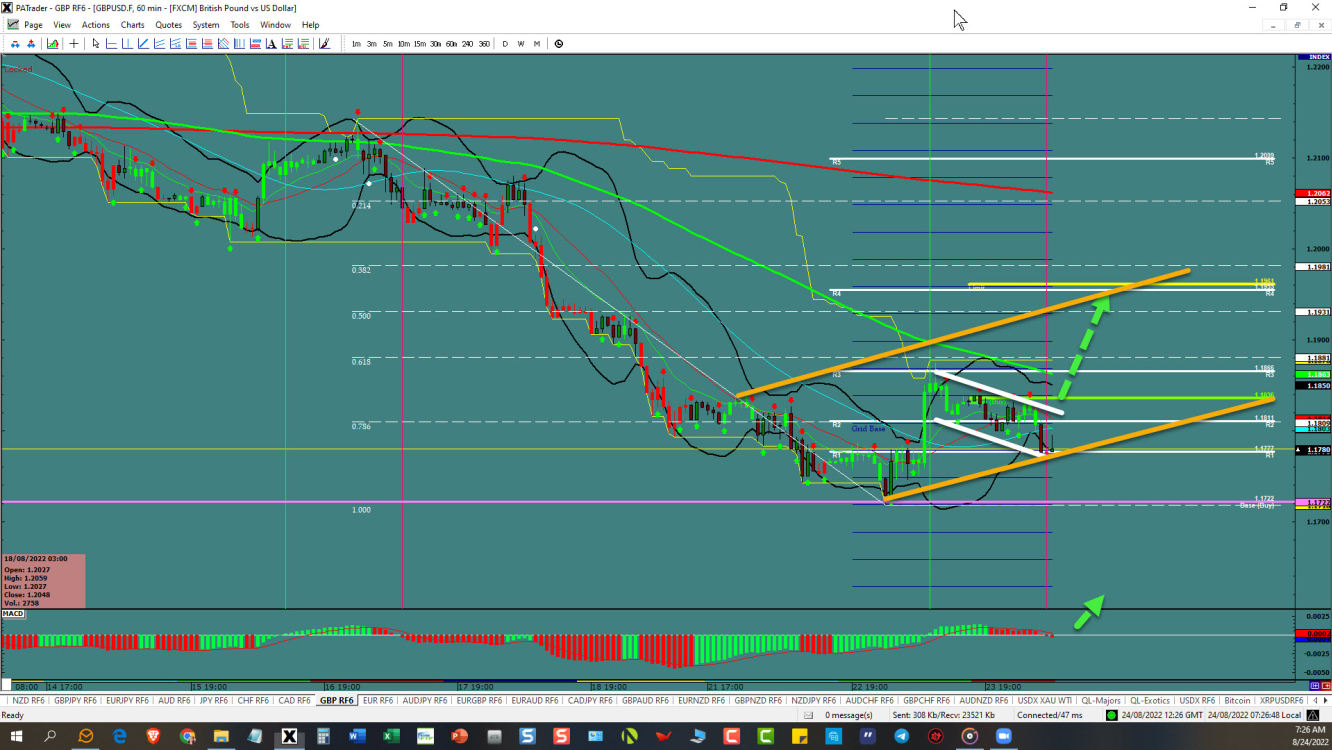Open the View menu
The height and width of the screenshot is (750, 1332).
pyautogui.click(x=62, y=25)
